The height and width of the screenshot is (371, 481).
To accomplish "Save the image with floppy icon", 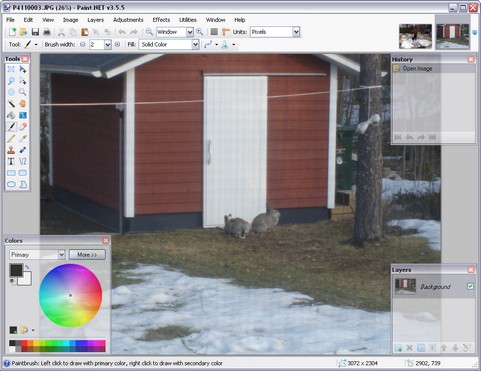I will tap(35, 32).
